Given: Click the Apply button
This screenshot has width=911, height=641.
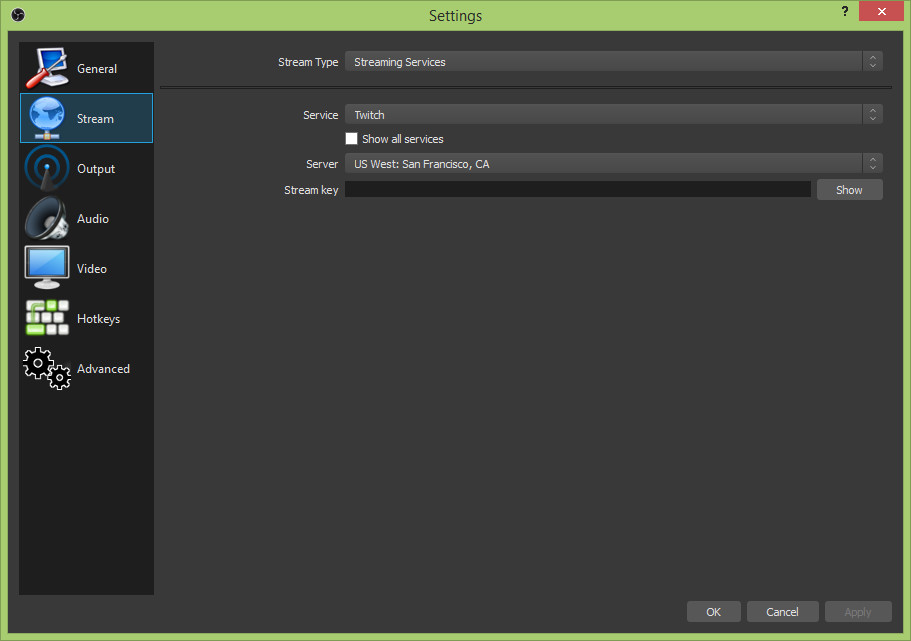Looking at the screenshot, I should tap(858, 611).
